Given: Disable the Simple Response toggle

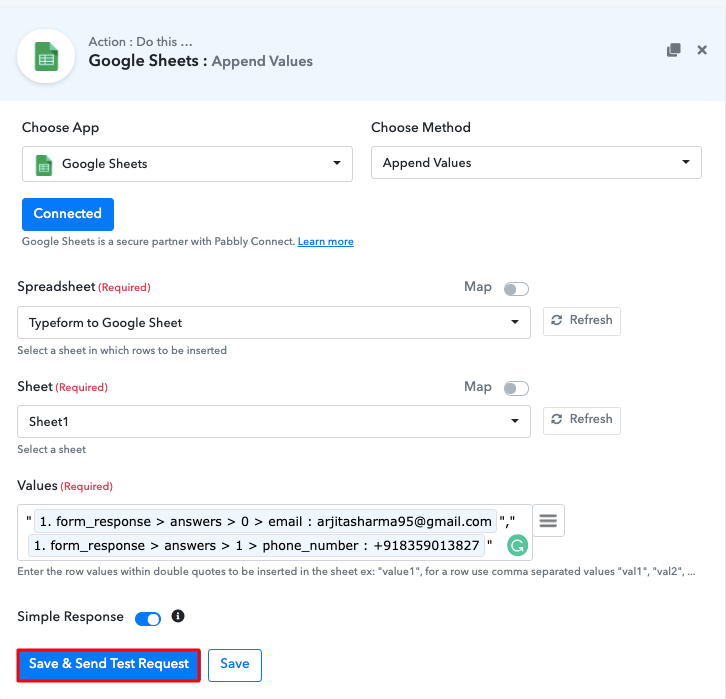Looking at the screenshot, I should coord(148,618).
